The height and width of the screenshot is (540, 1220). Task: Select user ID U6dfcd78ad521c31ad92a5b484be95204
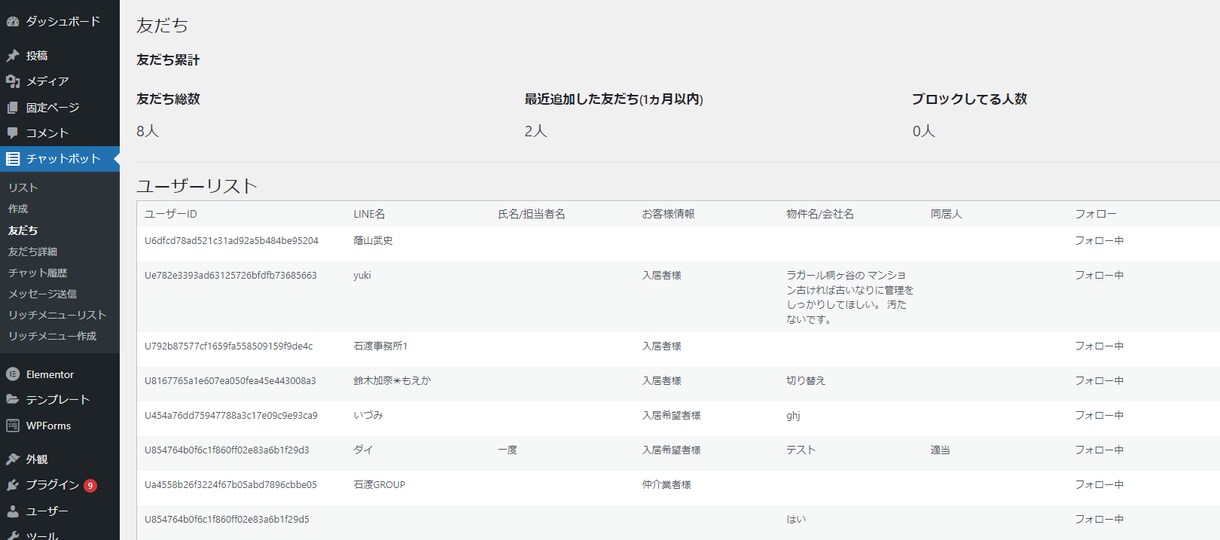pos(231,241)
